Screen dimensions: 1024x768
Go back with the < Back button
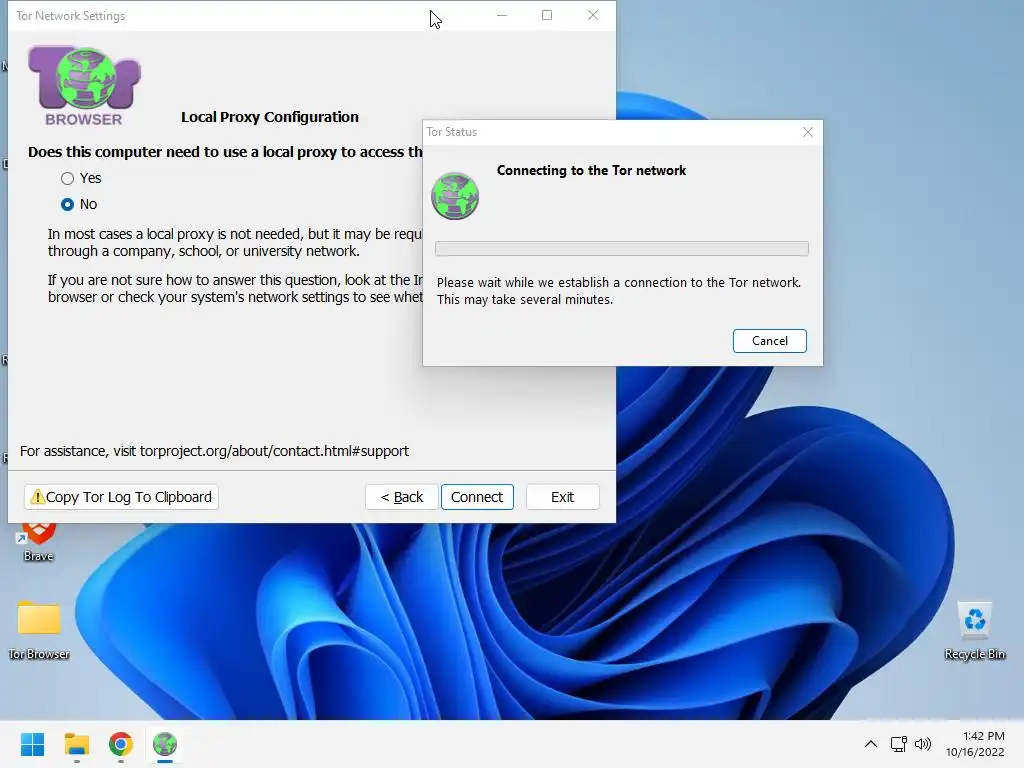pos(402,497)
